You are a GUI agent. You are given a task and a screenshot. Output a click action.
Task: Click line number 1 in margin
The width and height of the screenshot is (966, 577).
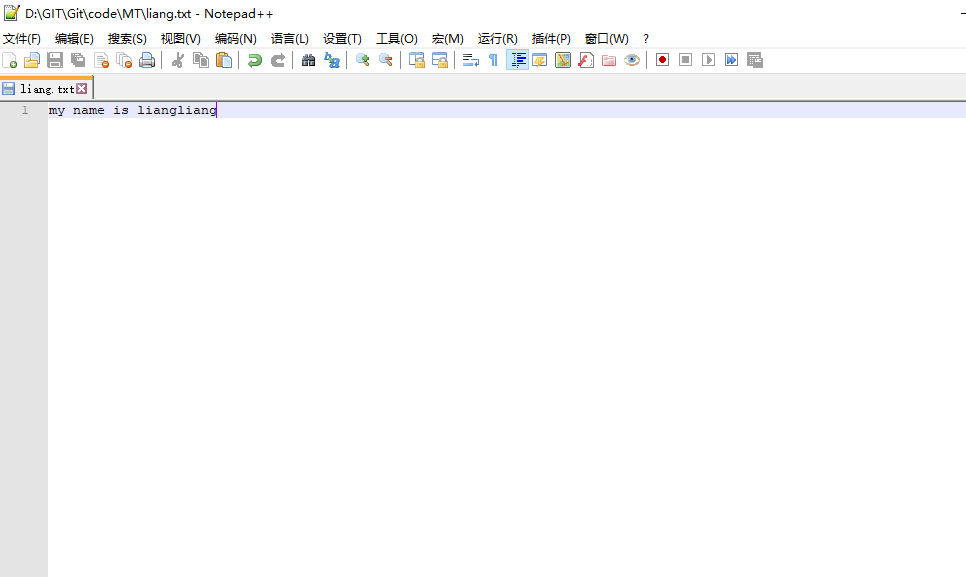pos(25,110)
